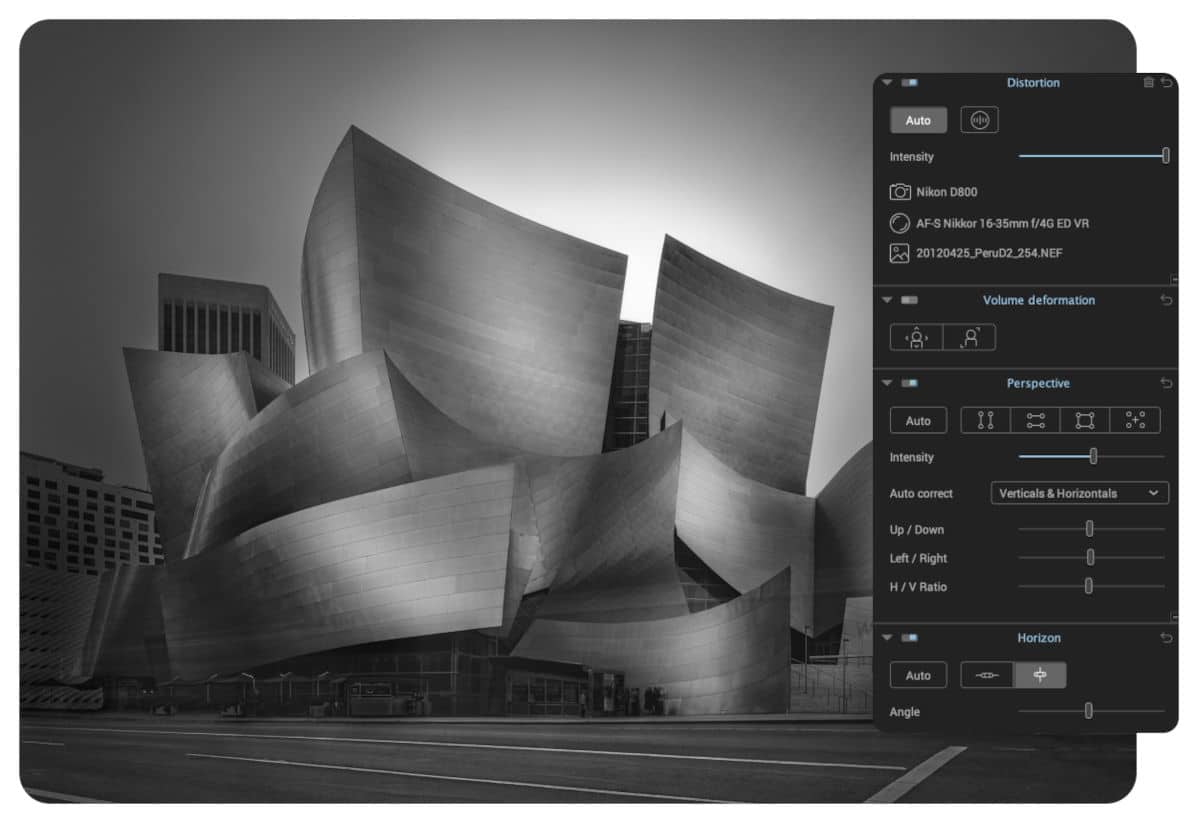
Task: Pick the horizontal horizon line tool
Action: pyautogui.click(x=987, y=676)
